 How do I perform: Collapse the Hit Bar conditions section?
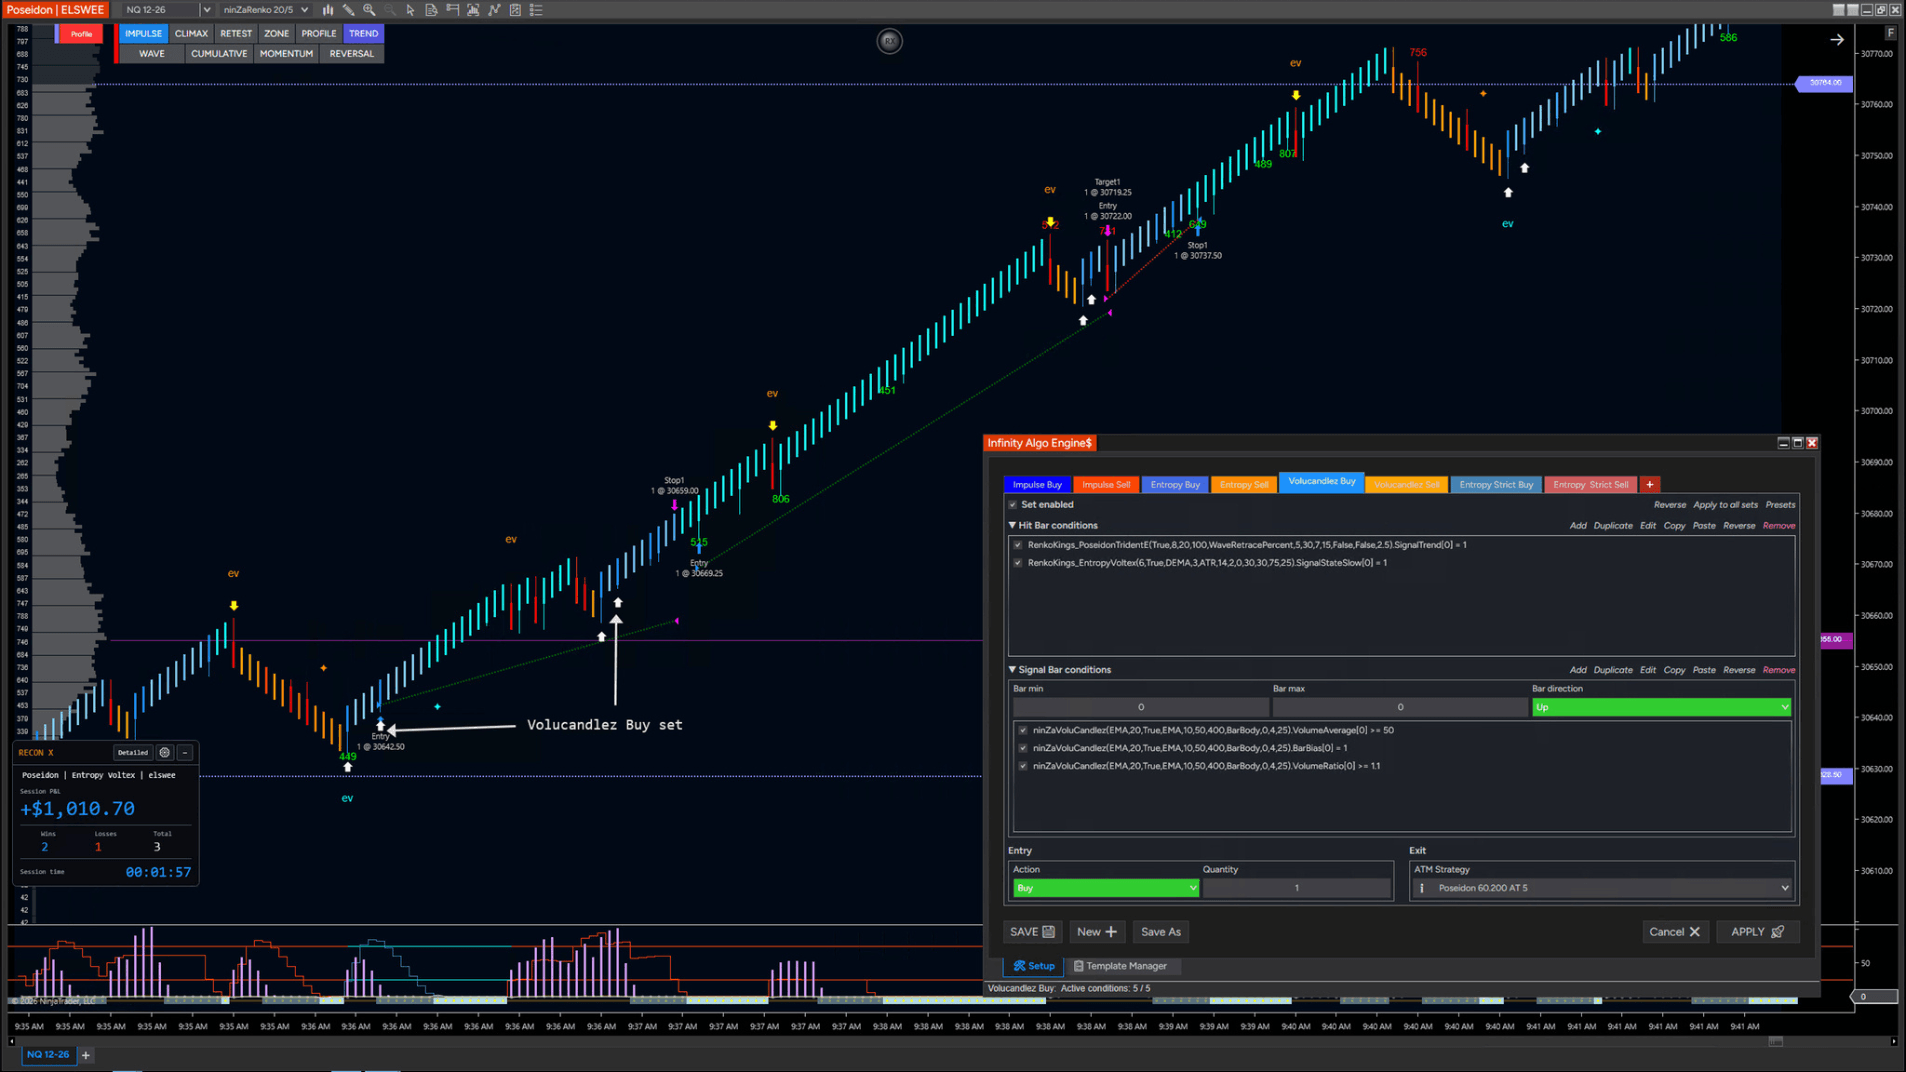(x=1012, y=525)
